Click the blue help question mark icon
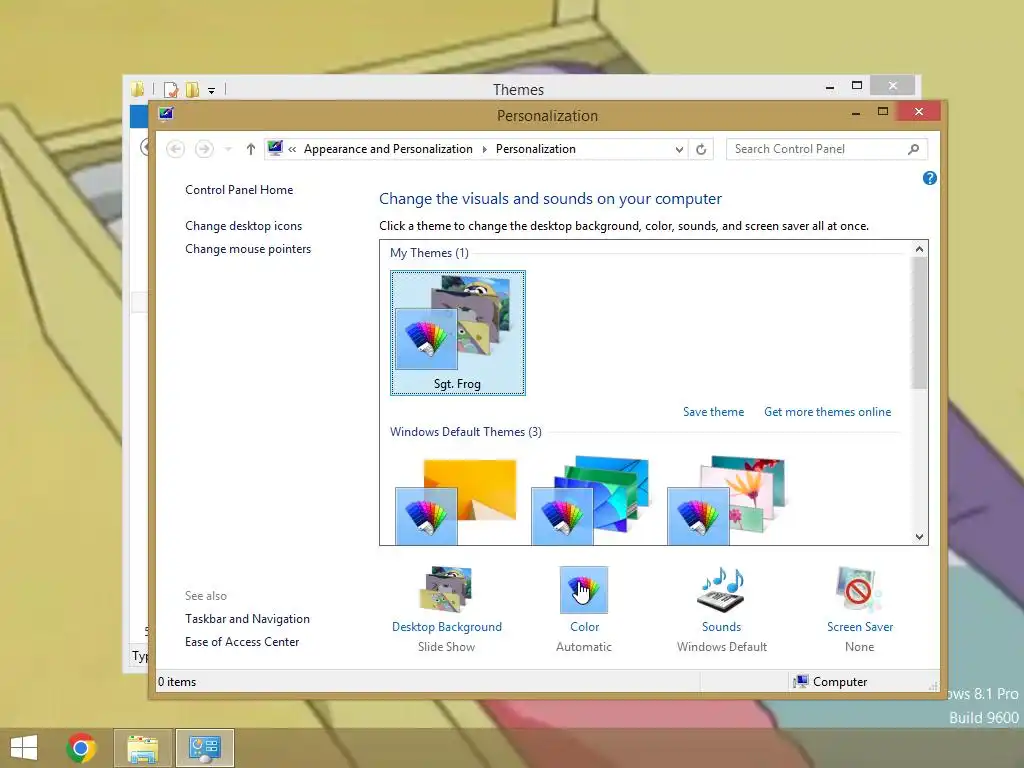The height and width of the screenshot is (768, 1024). pos(929,178)
